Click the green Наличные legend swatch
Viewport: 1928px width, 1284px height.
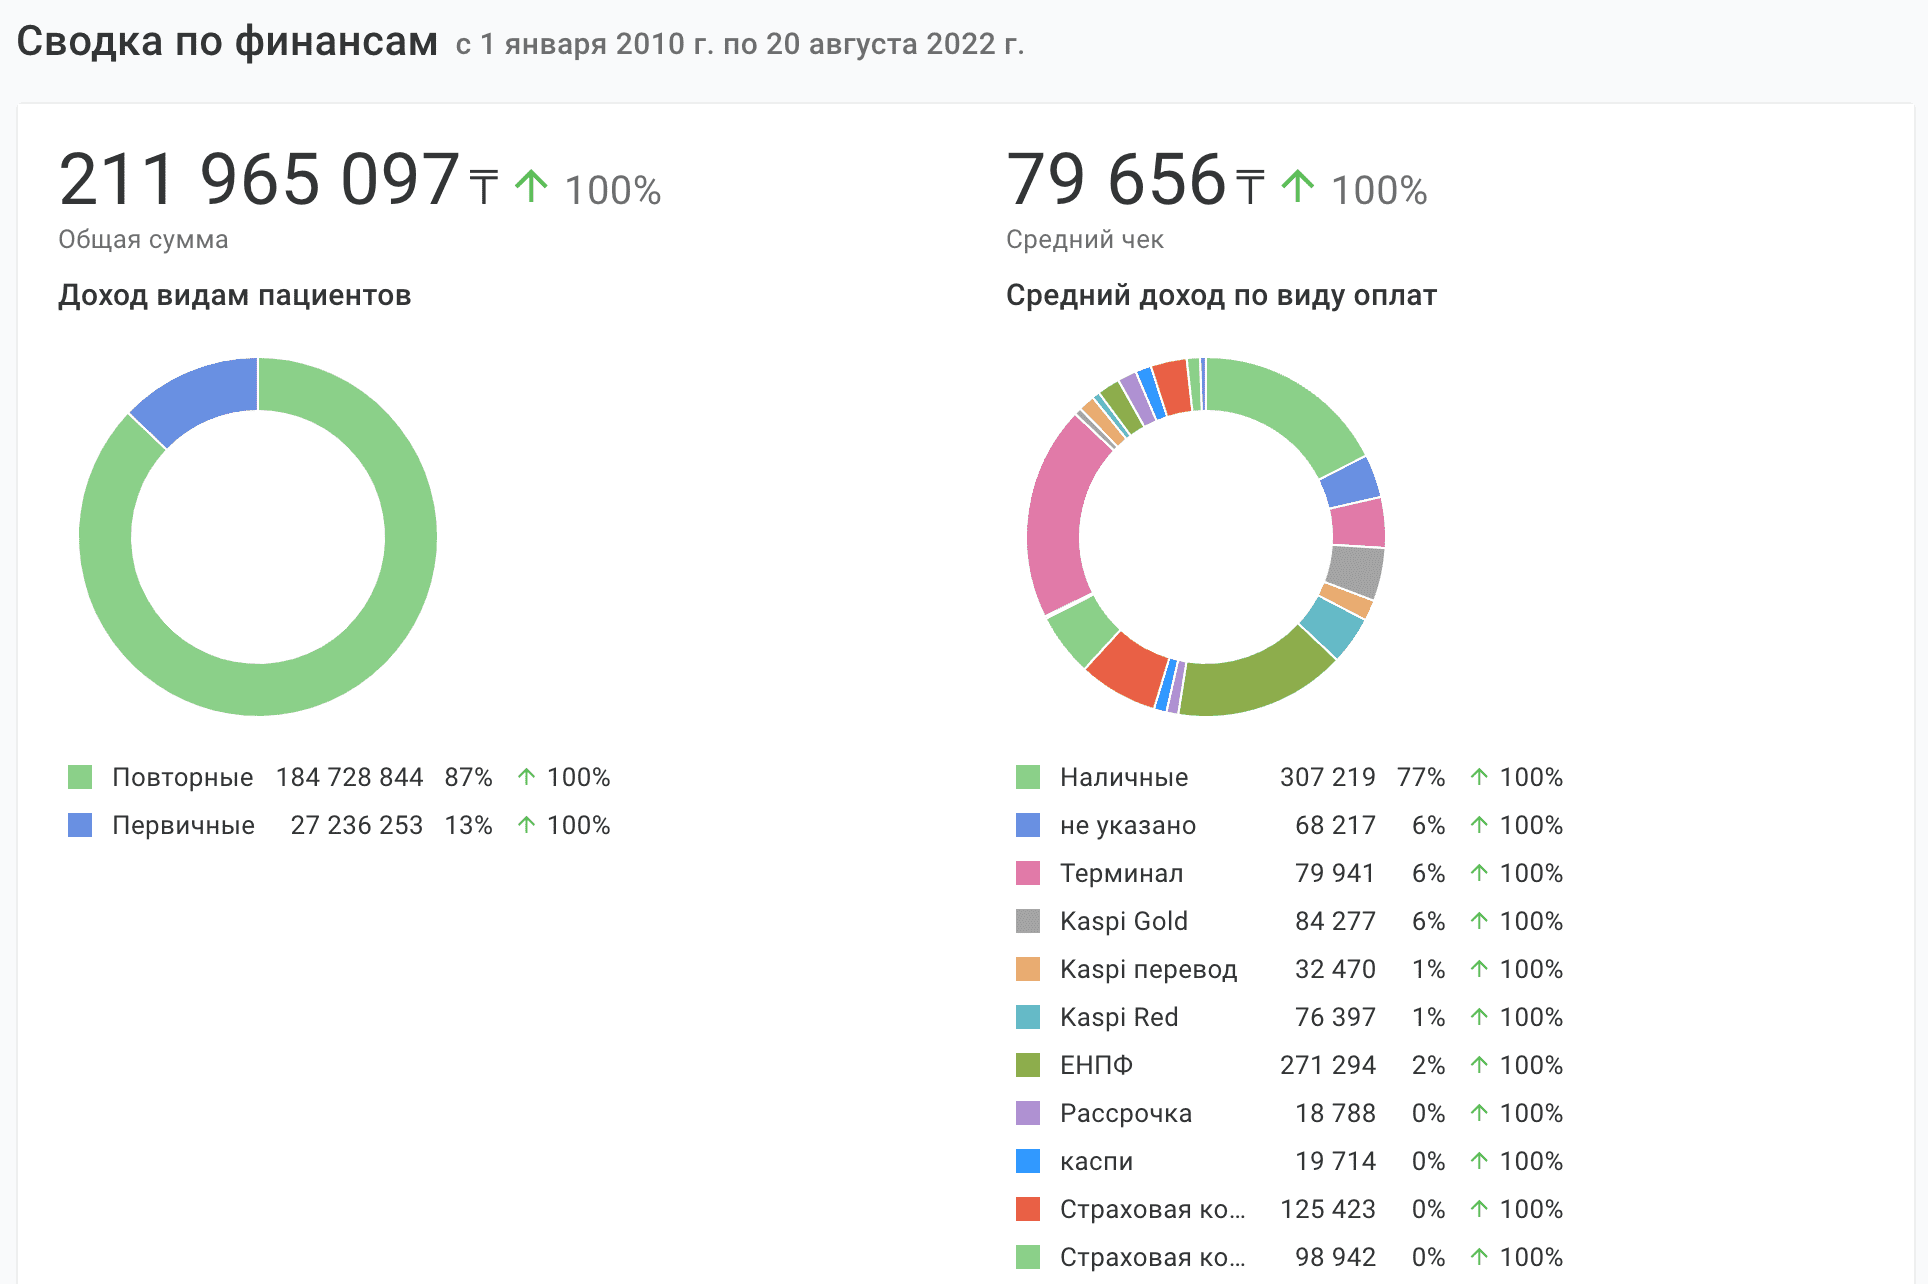pyautogui.click(x=1027, y=777)
